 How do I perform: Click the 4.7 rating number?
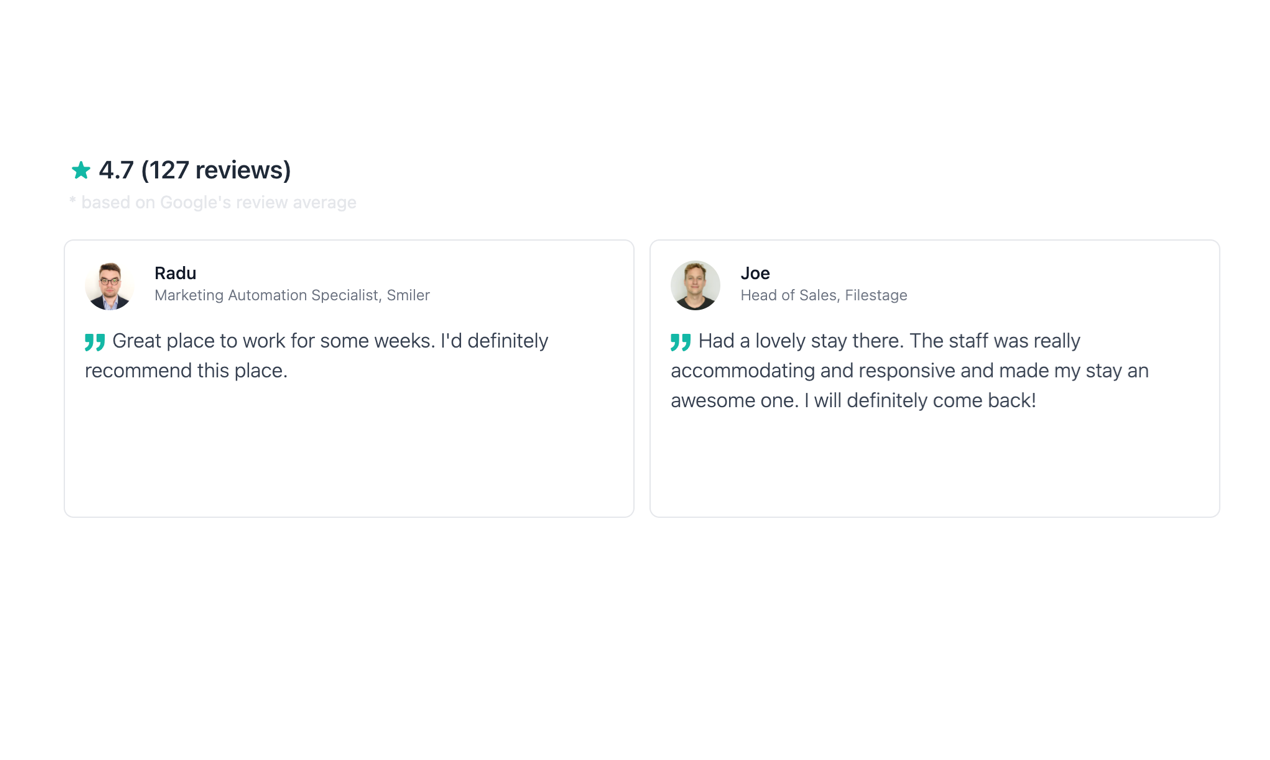[x=116, y=170]
